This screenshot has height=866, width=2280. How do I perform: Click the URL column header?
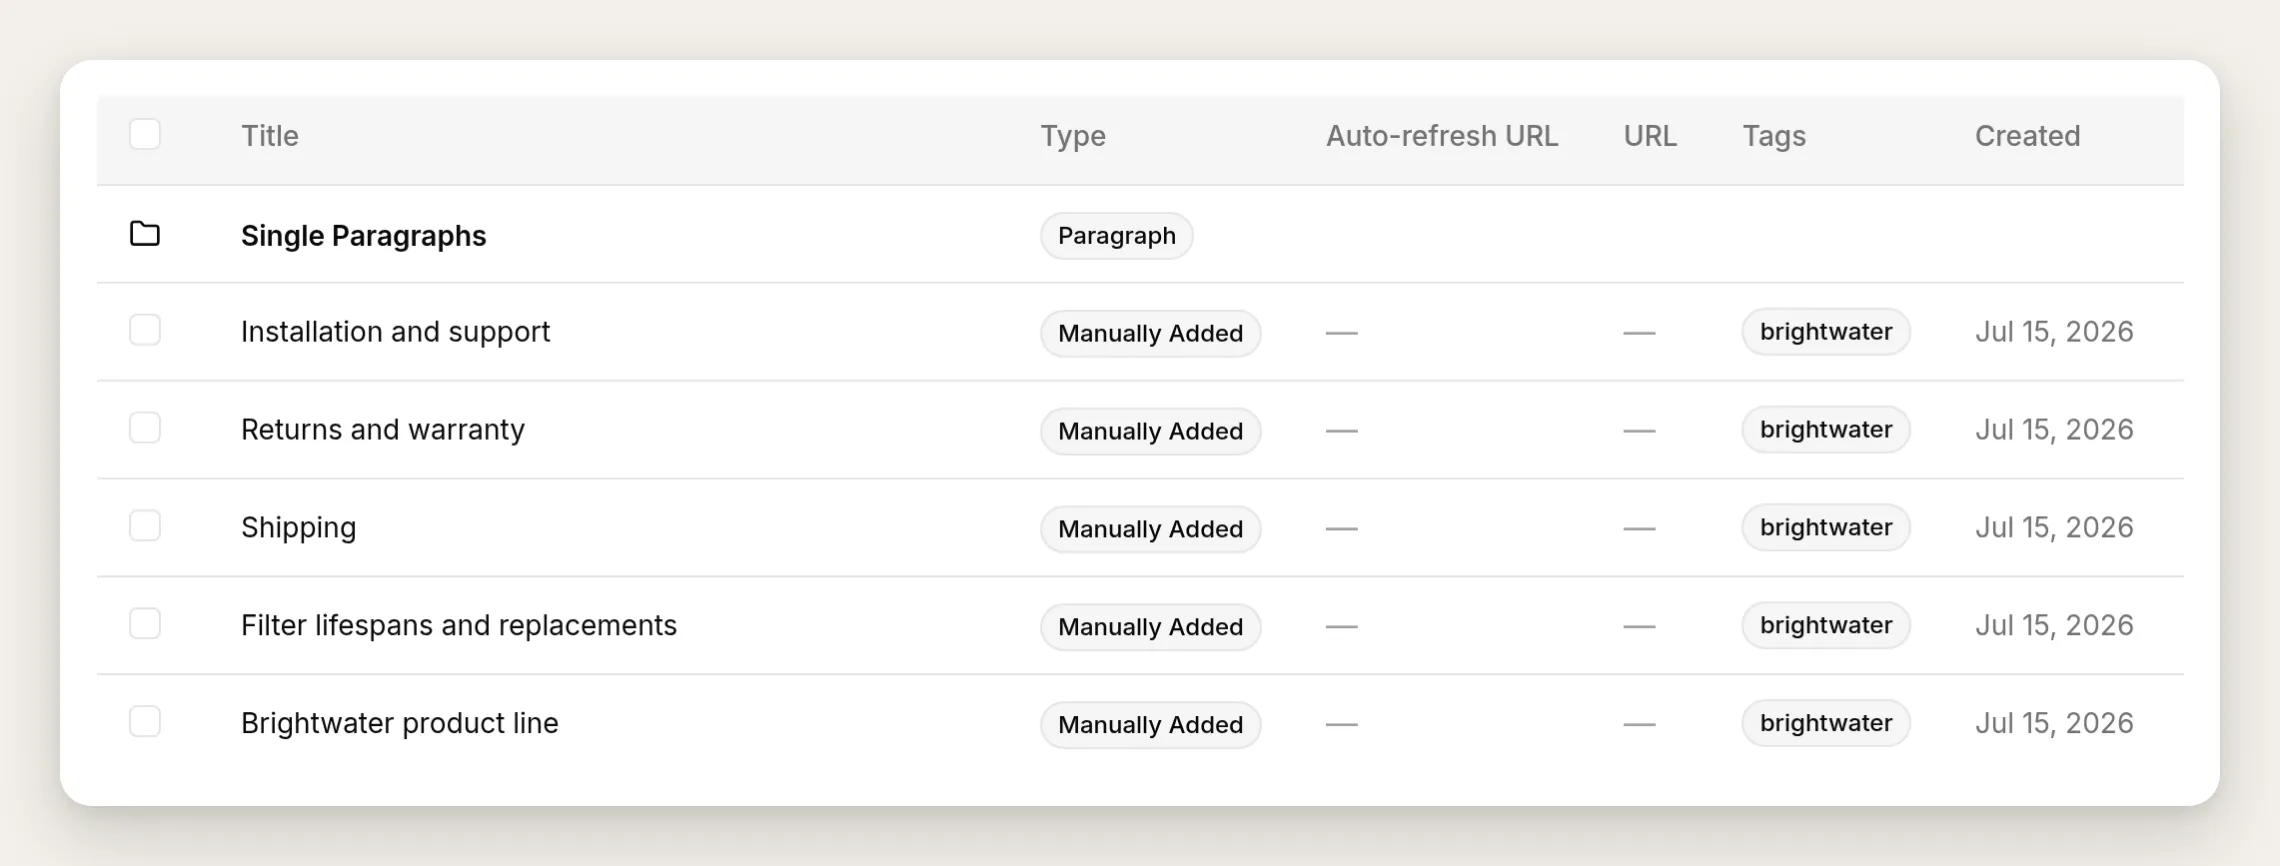pos(1650,136)
